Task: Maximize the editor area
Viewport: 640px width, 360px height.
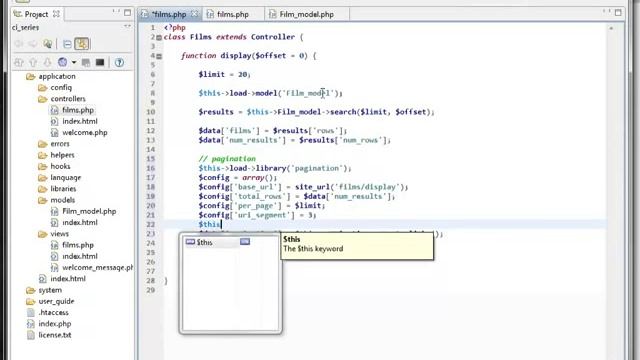Action: point(618,13)
